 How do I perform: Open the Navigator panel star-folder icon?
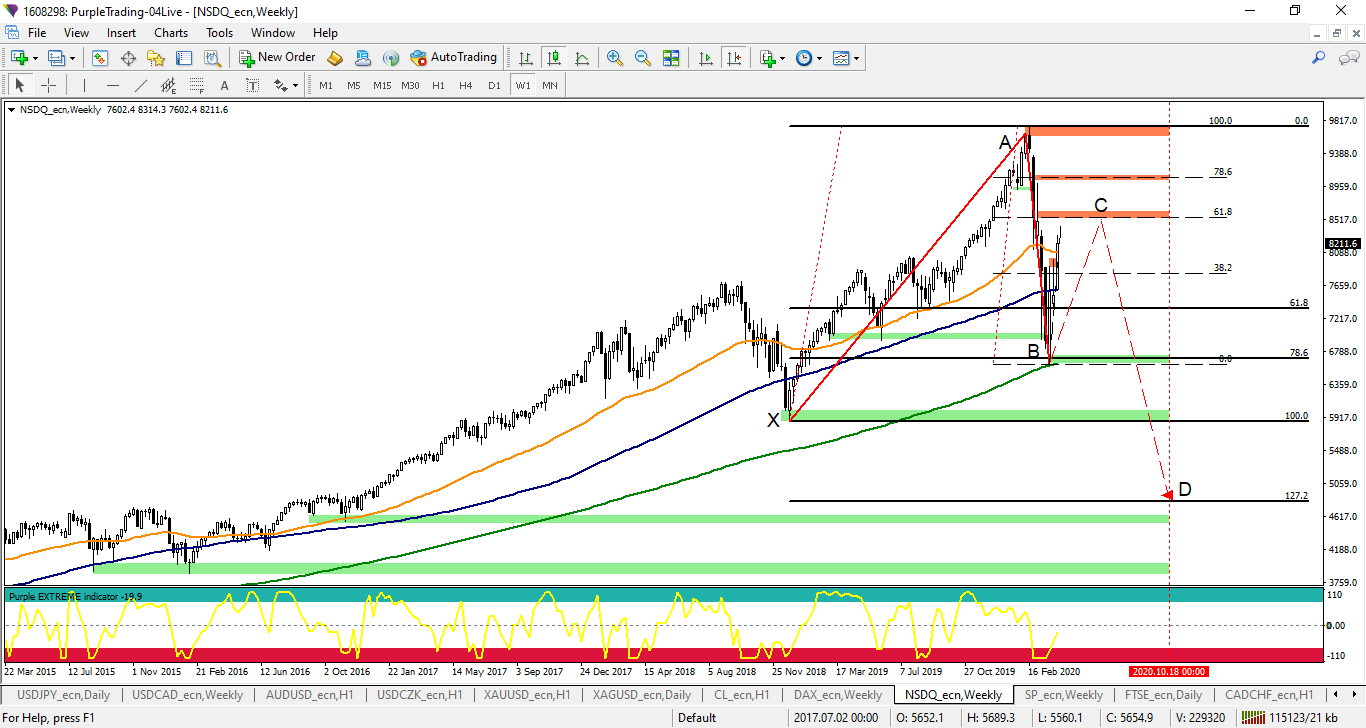pos(156,58)
